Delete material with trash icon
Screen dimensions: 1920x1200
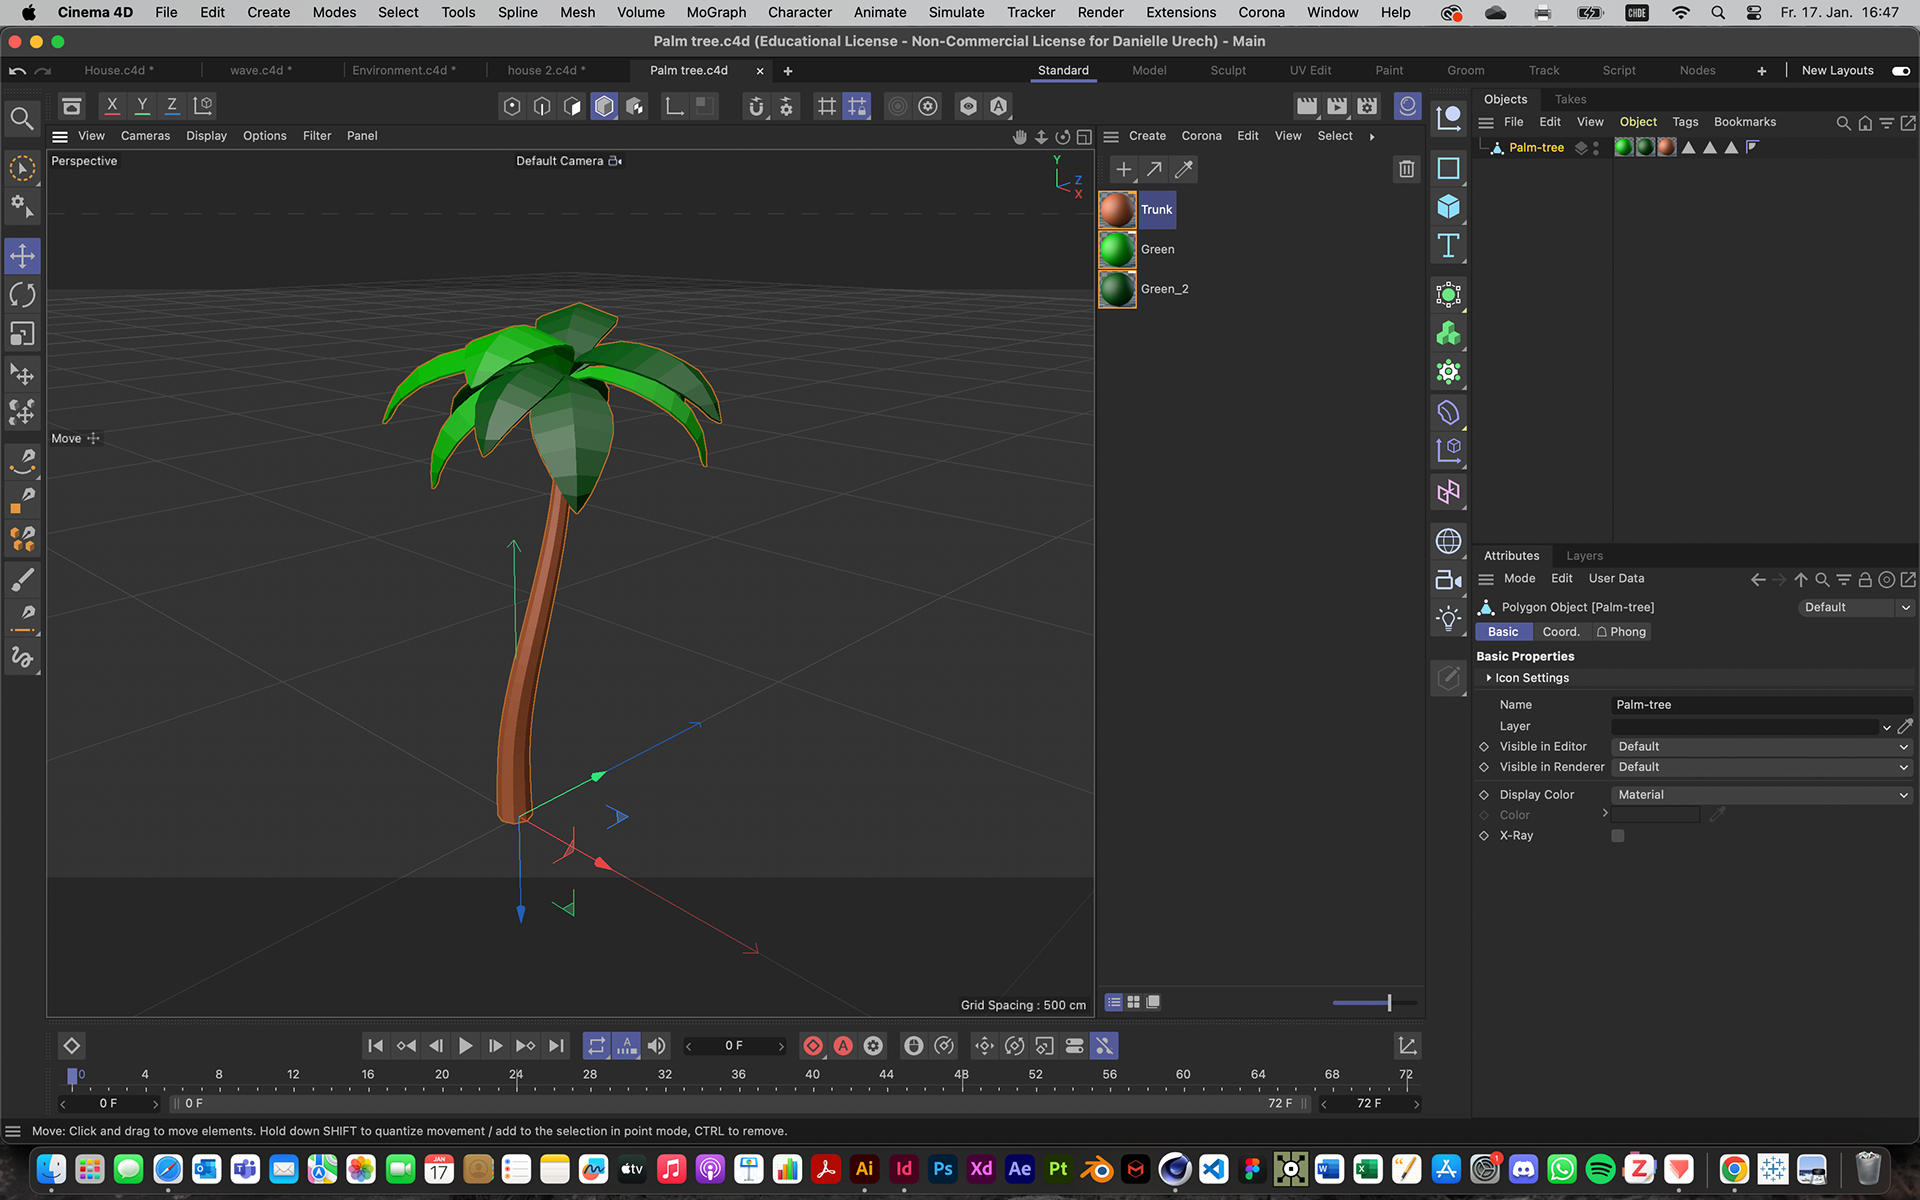tap(1406, 170)
